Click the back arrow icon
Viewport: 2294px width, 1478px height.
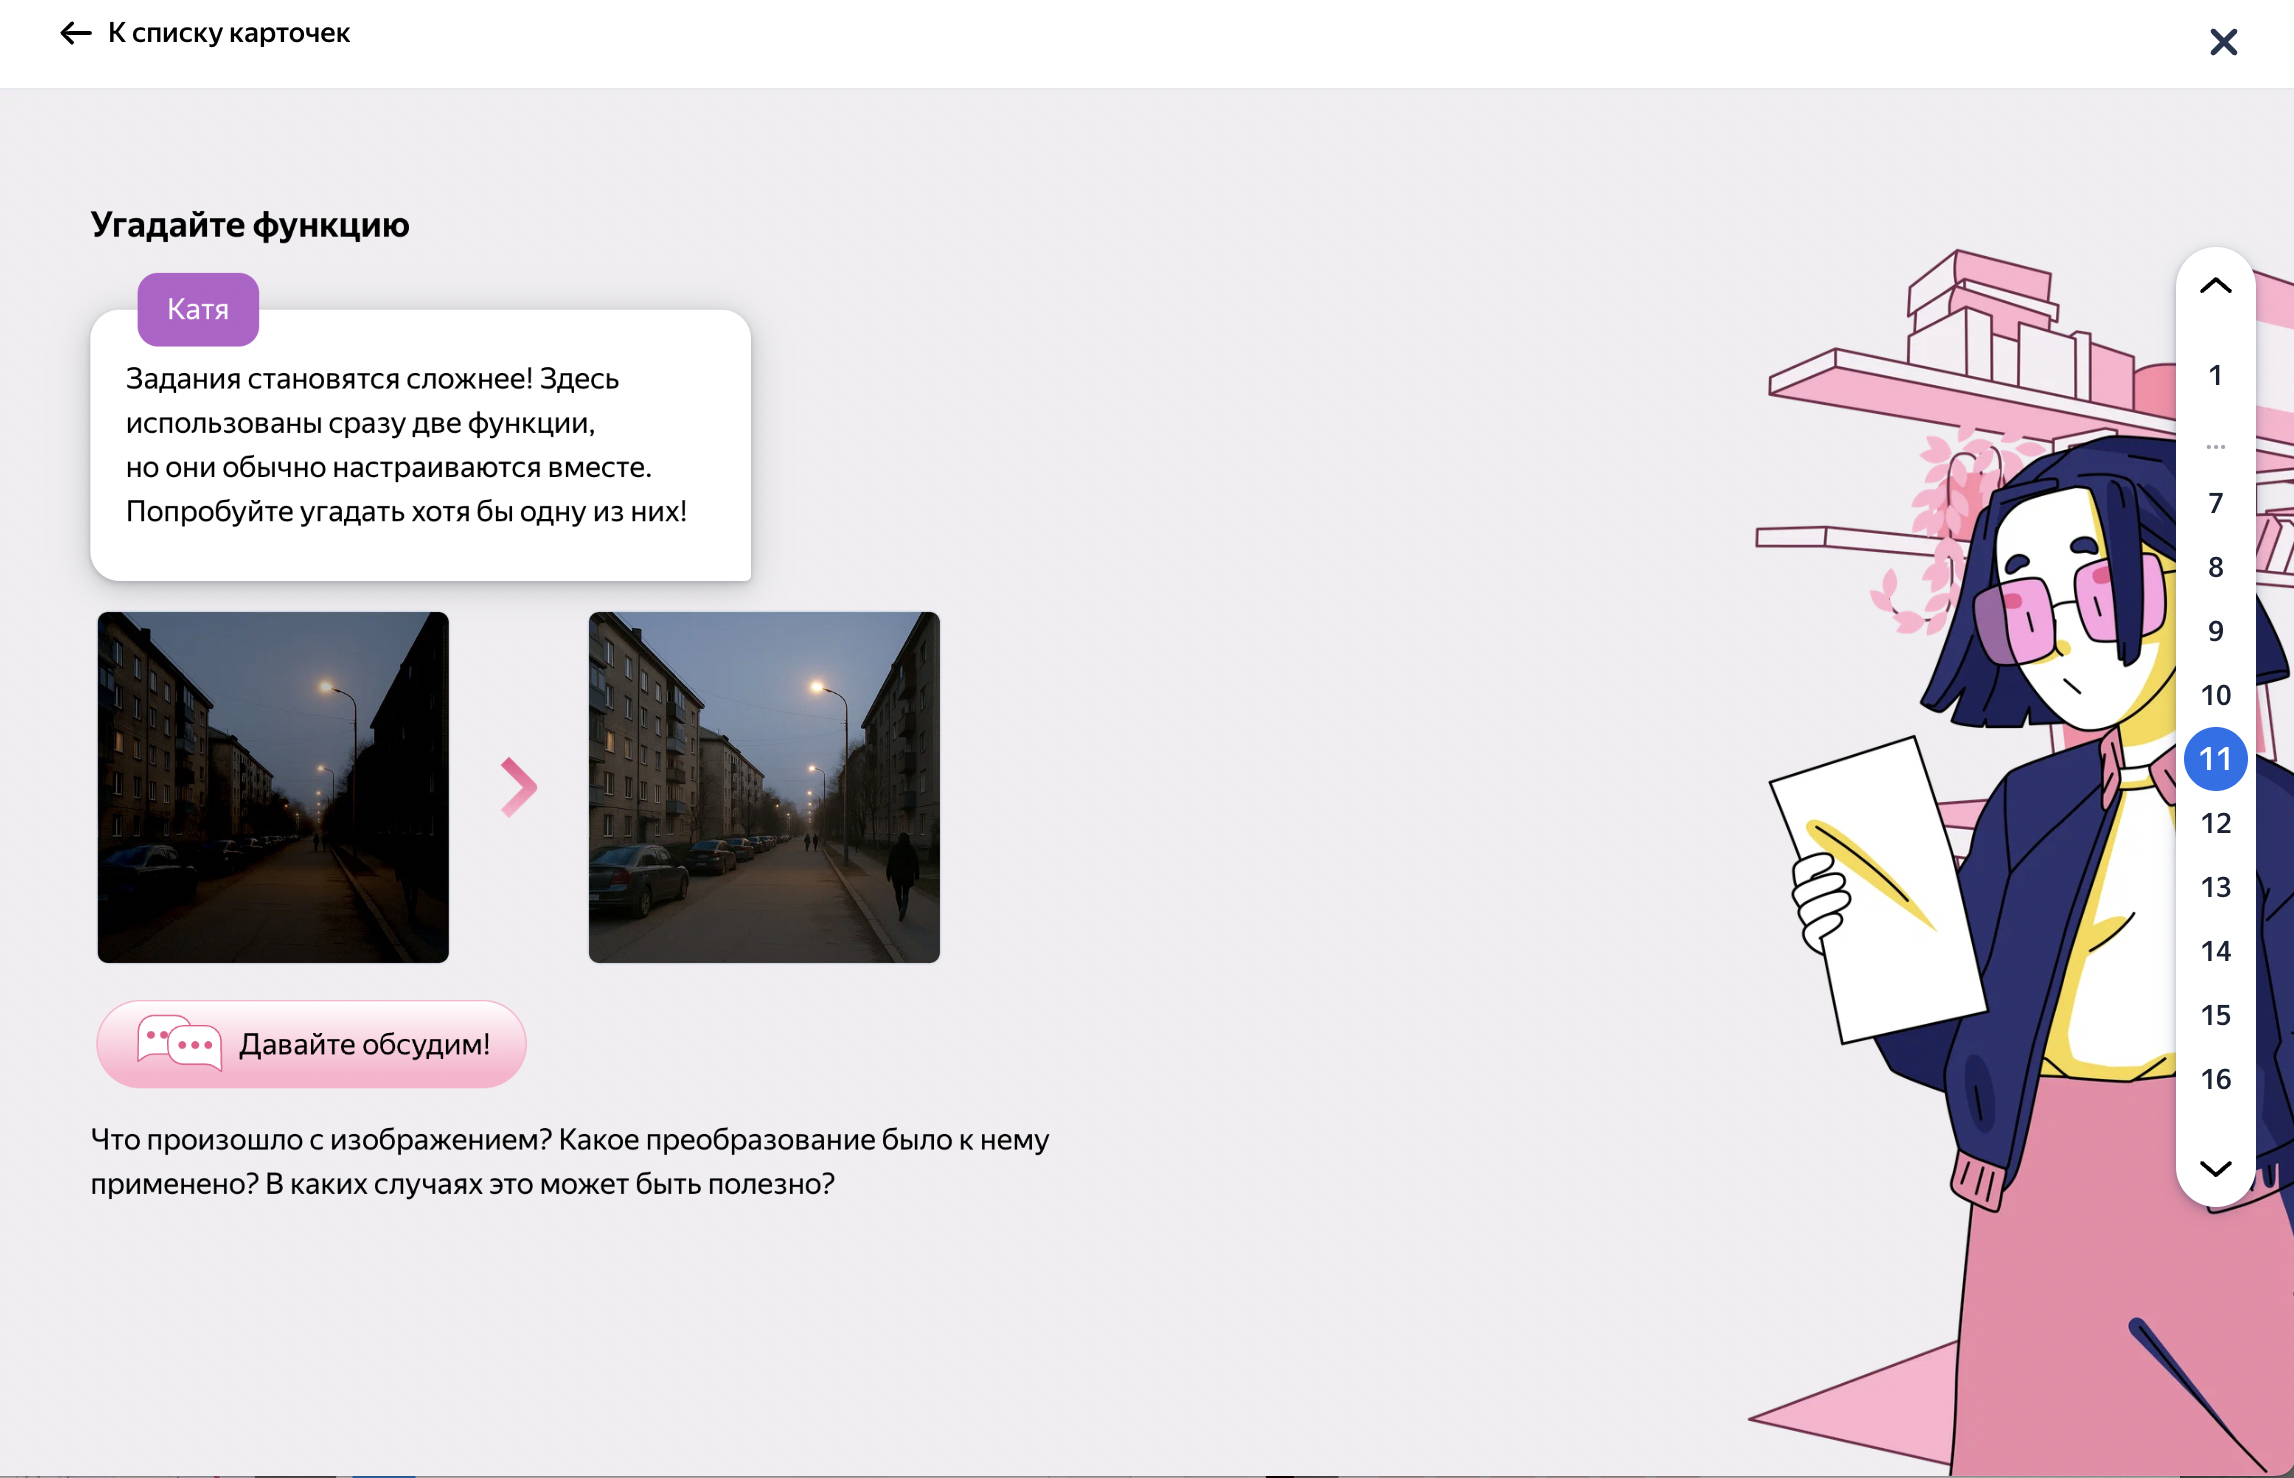coord(75,33)
